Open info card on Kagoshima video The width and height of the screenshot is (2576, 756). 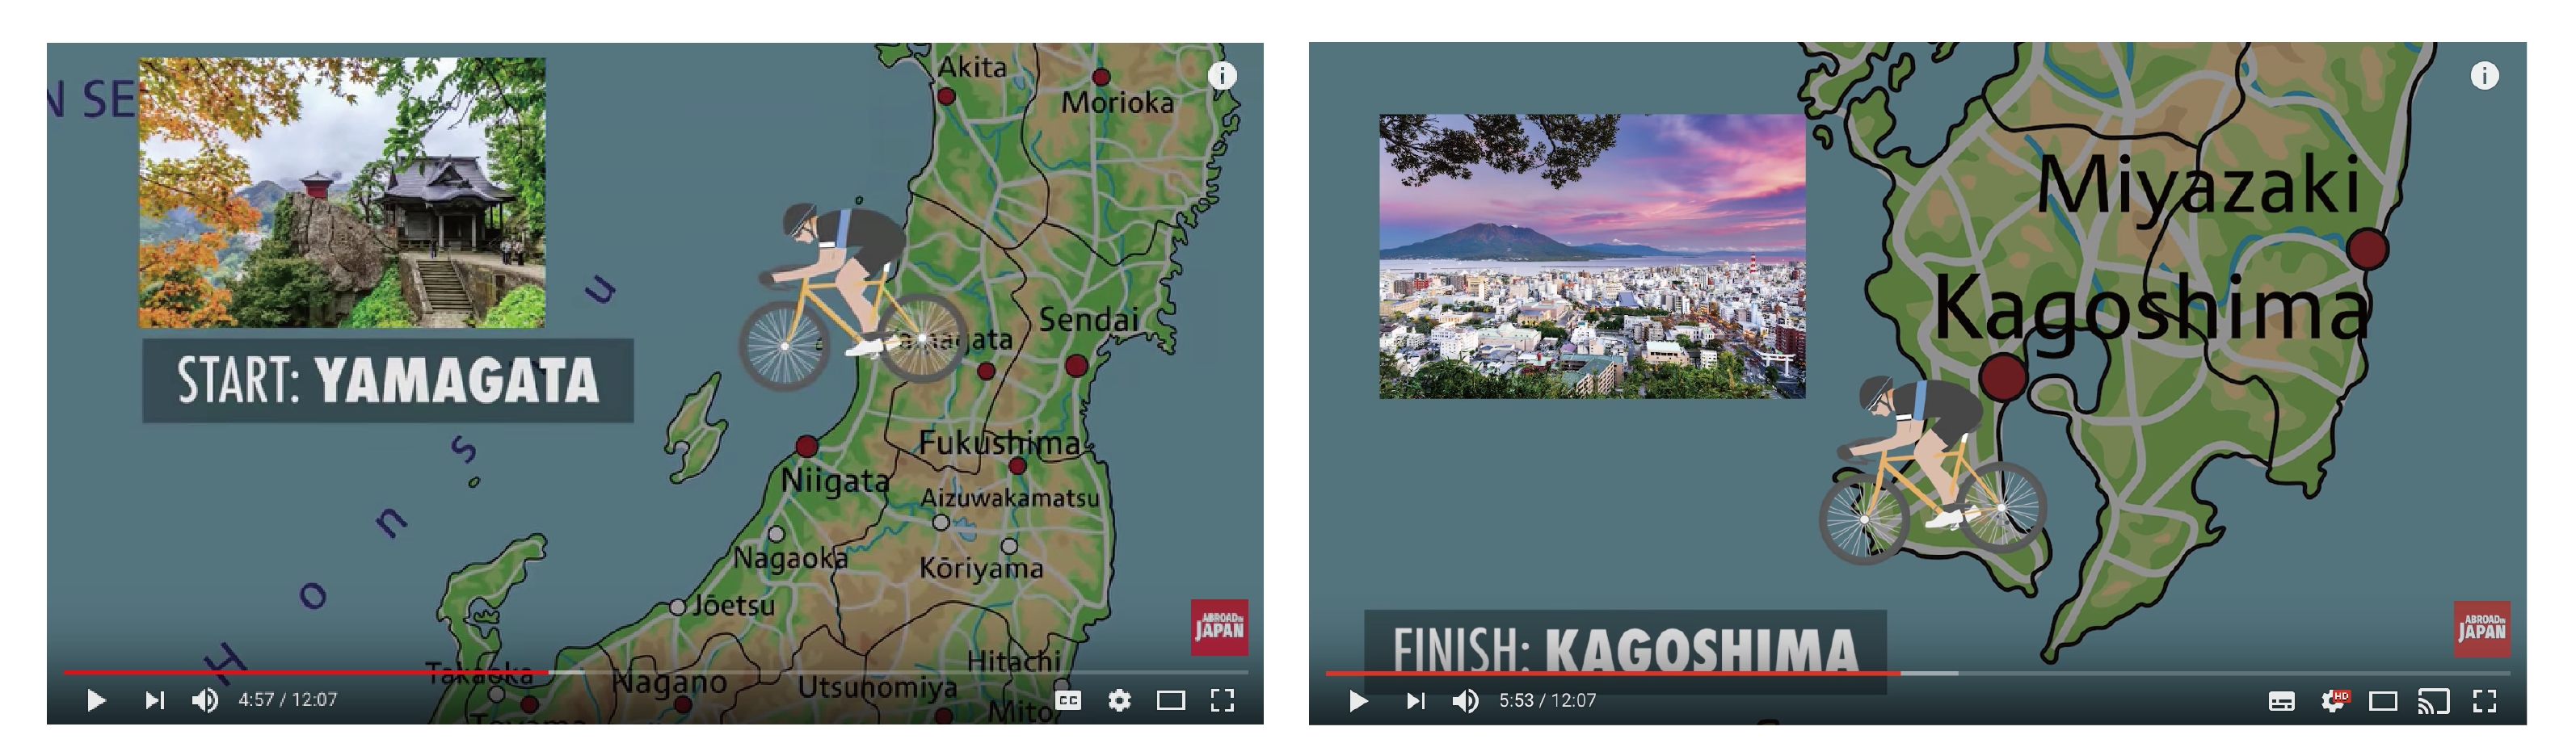coord(2485,76)
